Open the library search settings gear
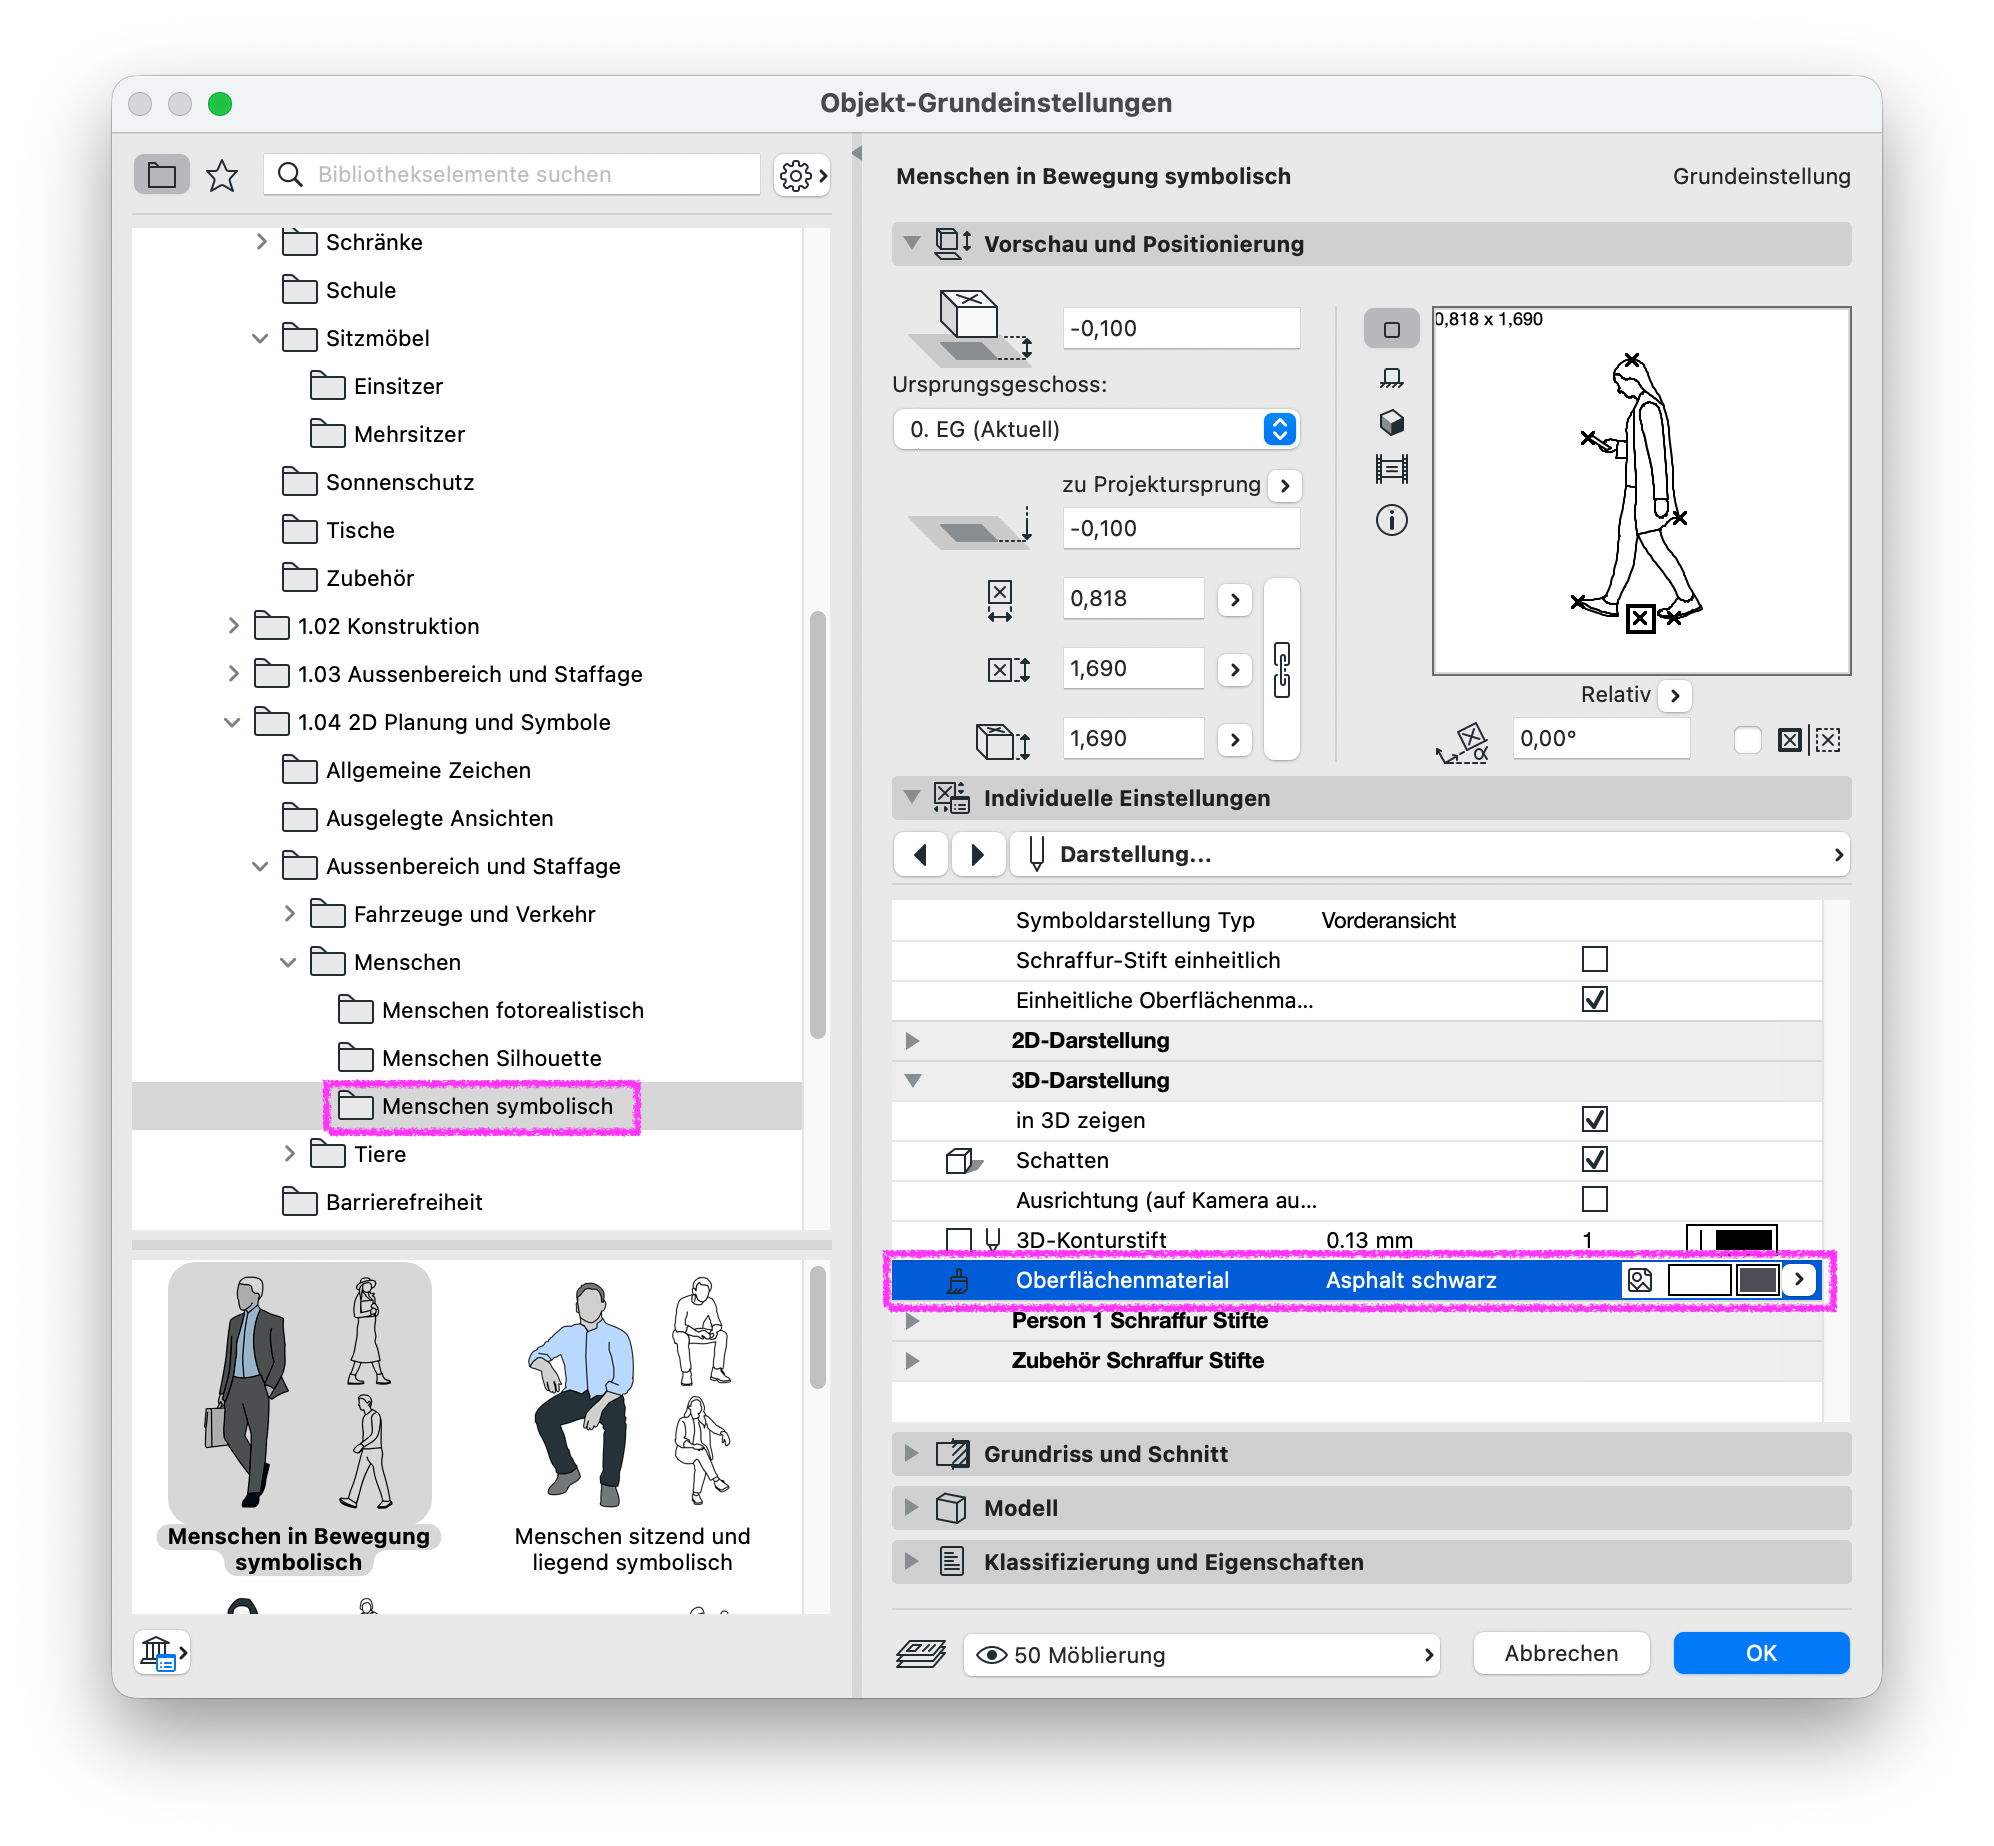Image resolution: width=1994 pixels, height=1846 pixels. (802, 176)
